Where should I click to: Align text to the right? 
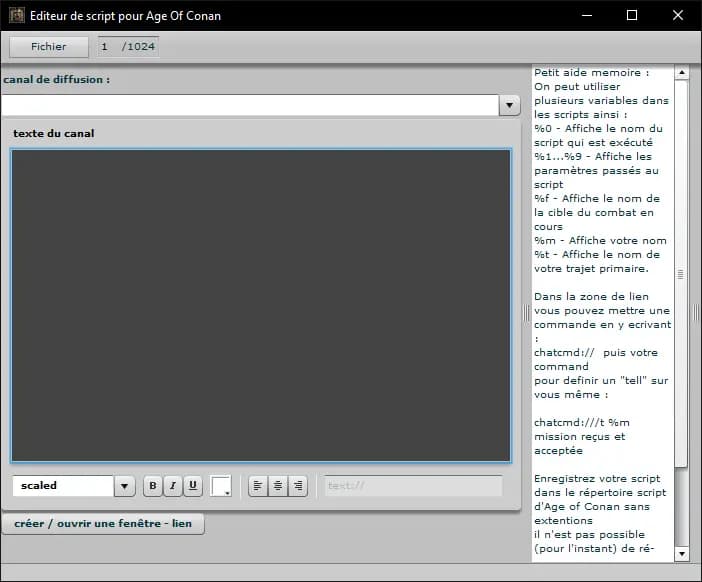(x=297, y=486)
